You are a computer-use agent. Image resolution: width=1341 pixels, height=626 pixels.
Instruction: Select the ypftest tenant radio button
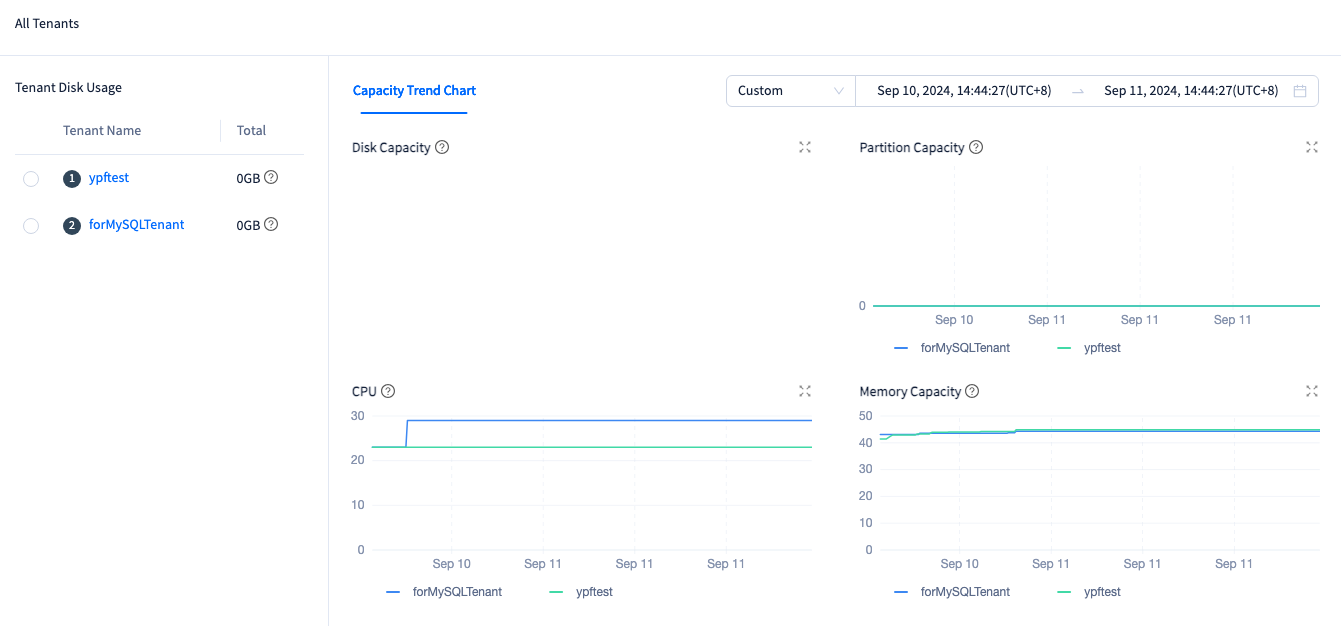[x=31, y=179]
